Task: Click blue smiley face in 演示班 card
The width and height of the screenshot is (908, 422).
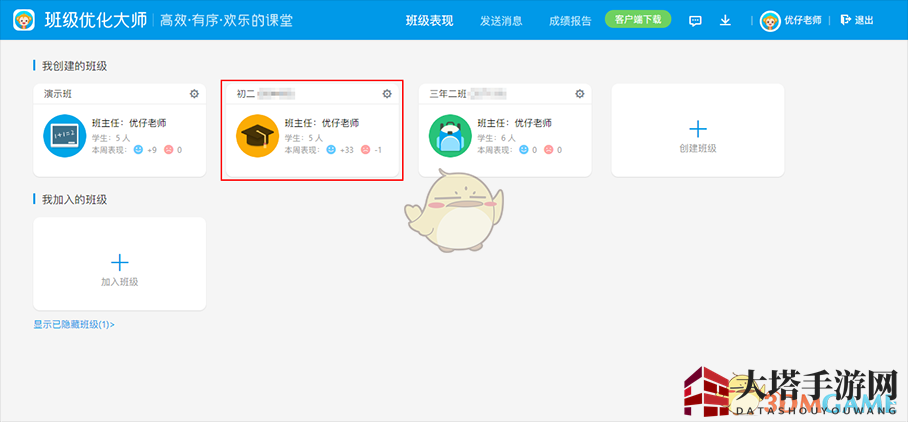Action: [138, 150]
